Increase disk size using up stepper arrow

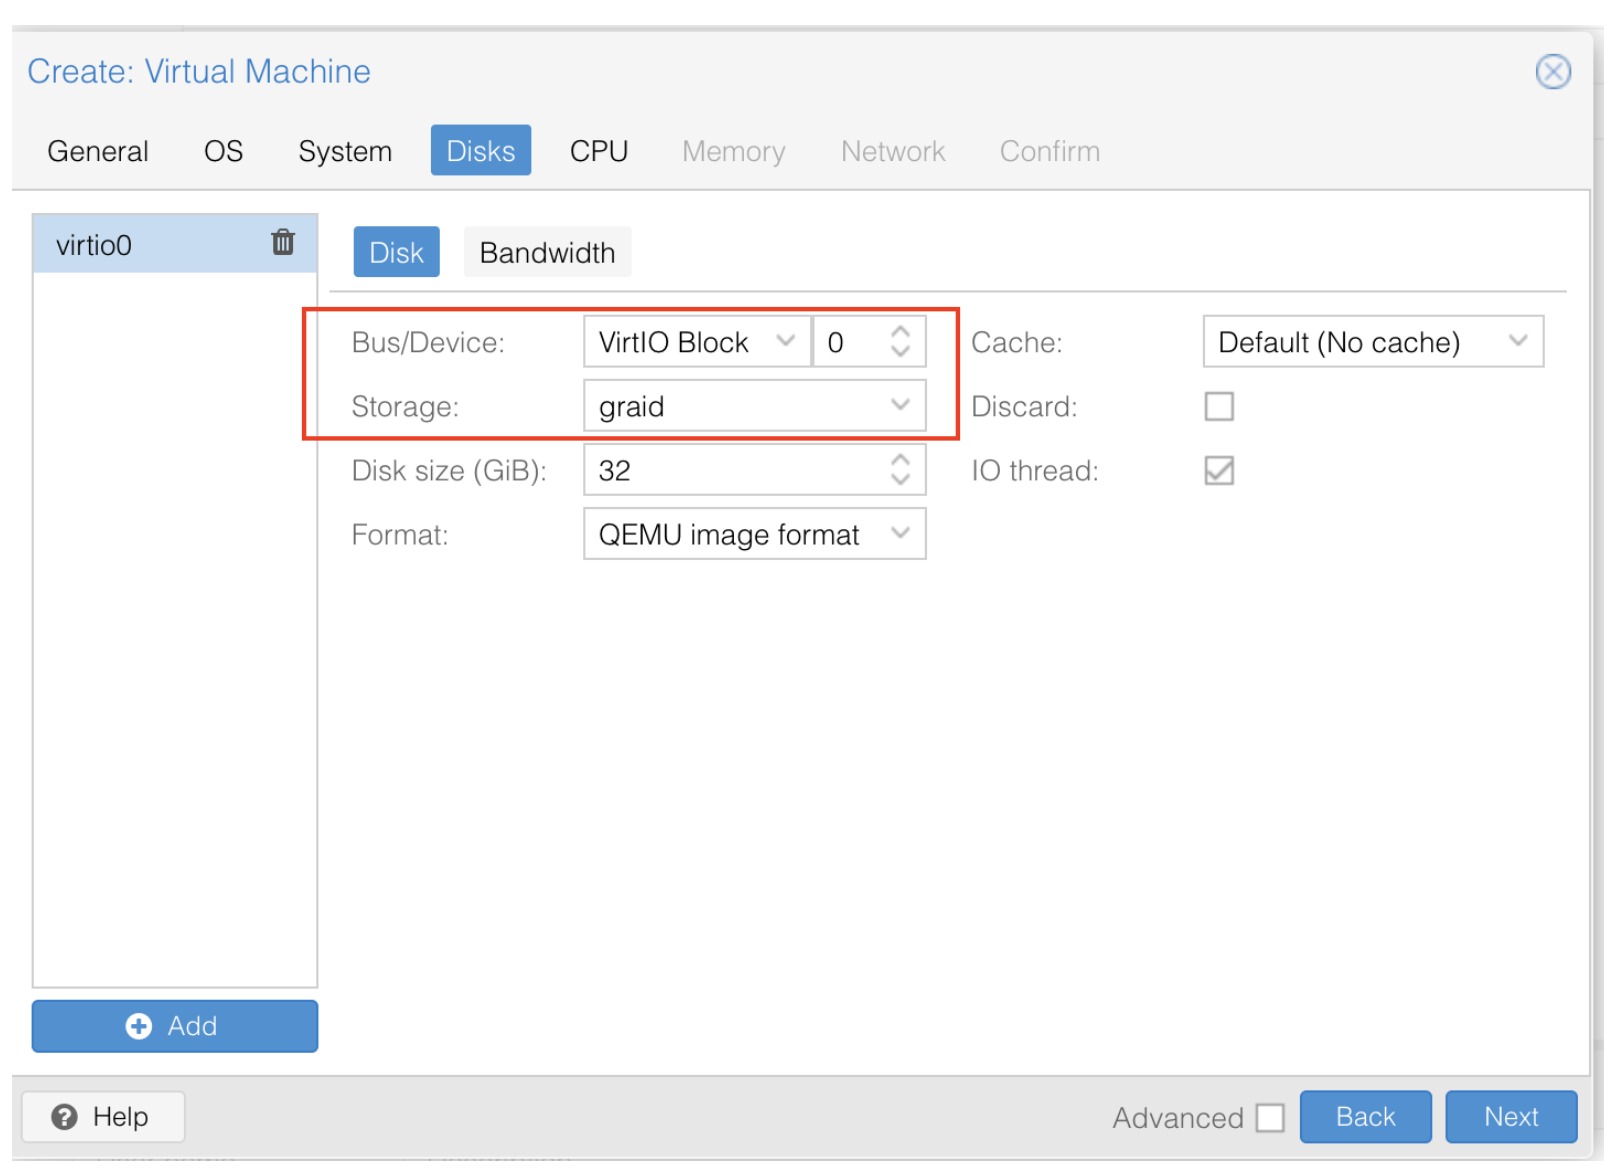(899, 459)
